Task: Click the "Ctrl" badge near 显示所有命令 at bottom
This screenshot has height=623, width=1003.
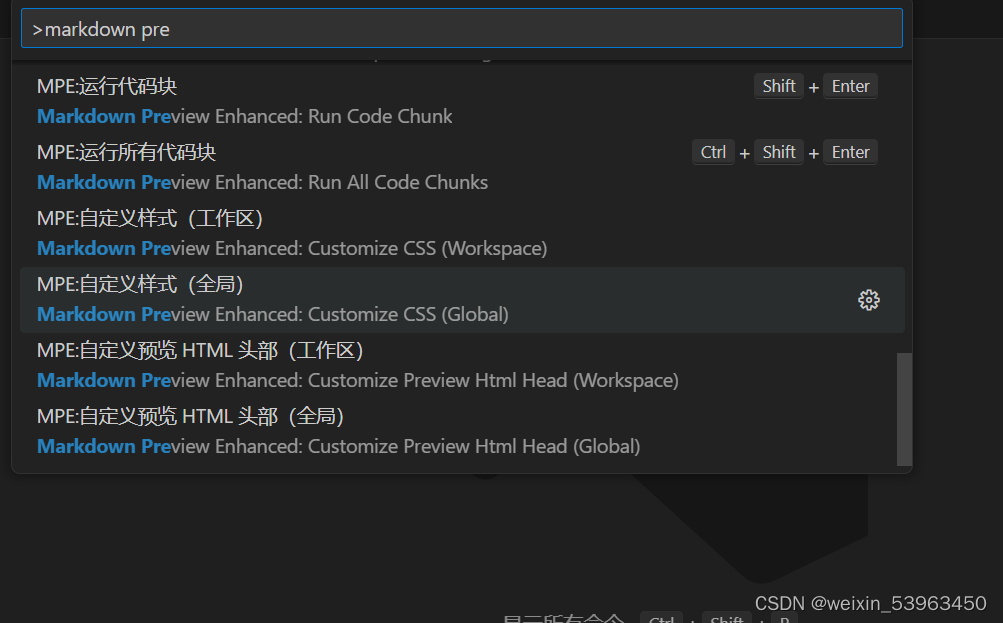Action: [661, 618]
